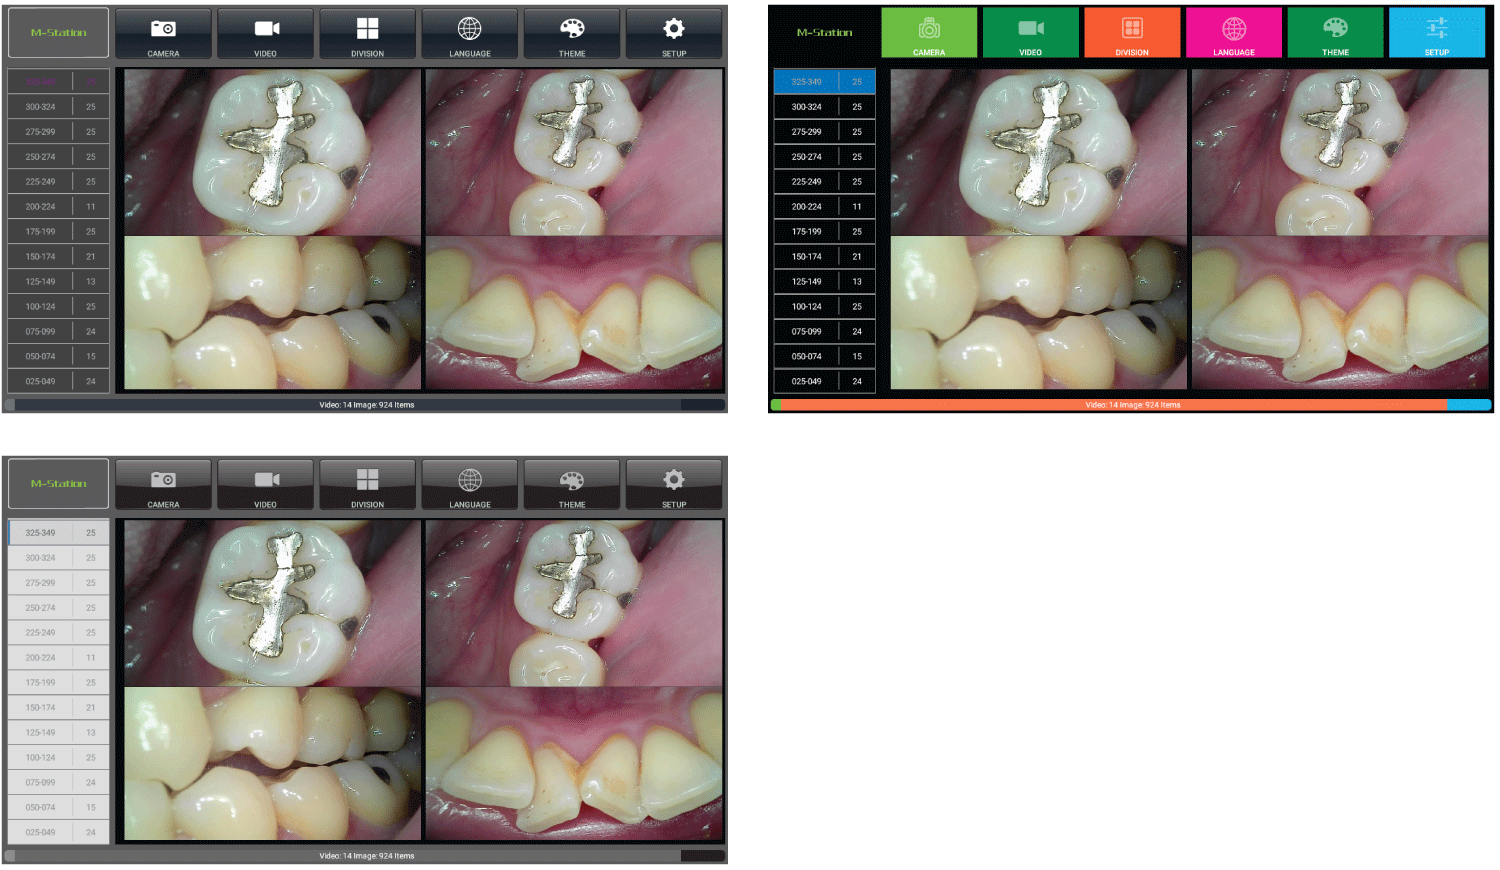
Task: Select the pink LANGUAGE globe icon
Action: tap(1234, 33)
